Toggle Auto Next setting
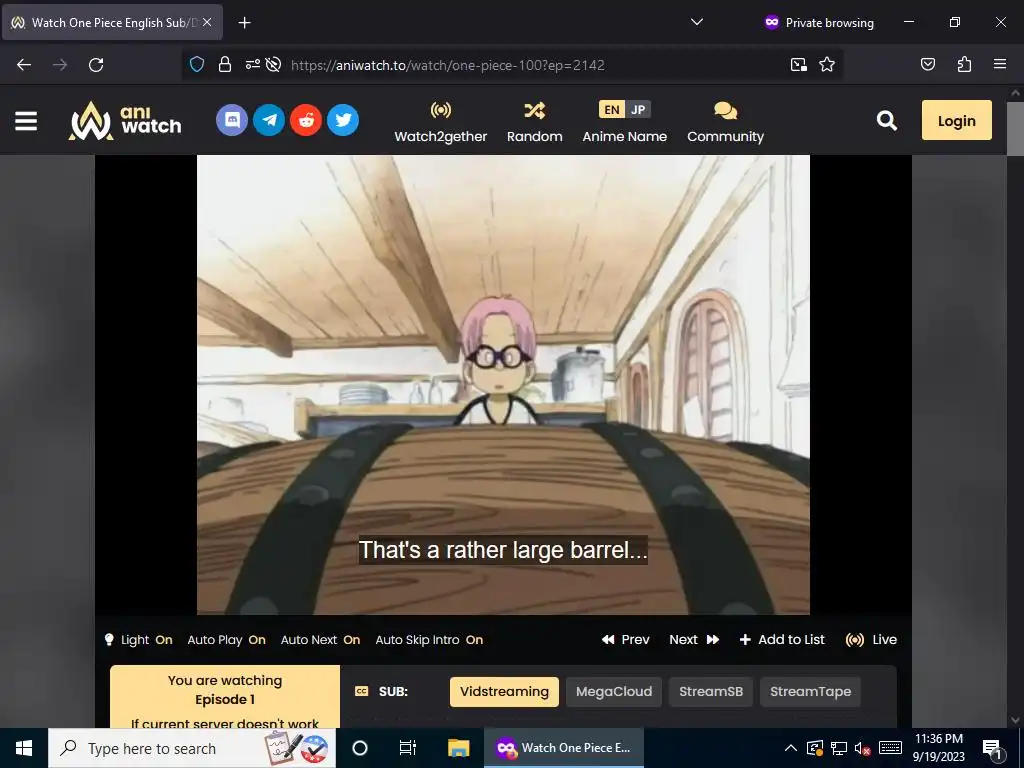Screen dimensions: 1024x768 tap(321, 640)
